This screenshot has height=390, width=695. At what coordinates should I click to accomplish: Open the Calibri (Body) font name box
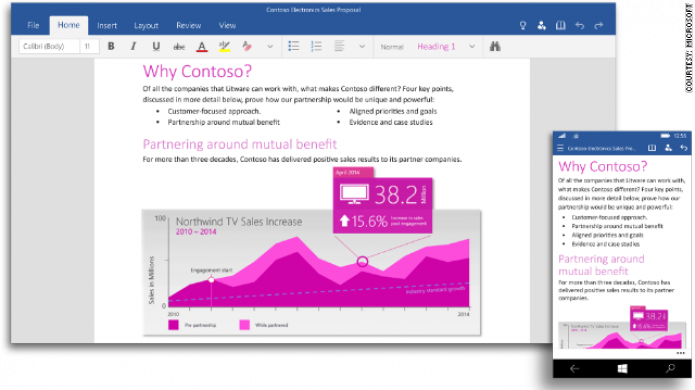[x=49, y=46]
